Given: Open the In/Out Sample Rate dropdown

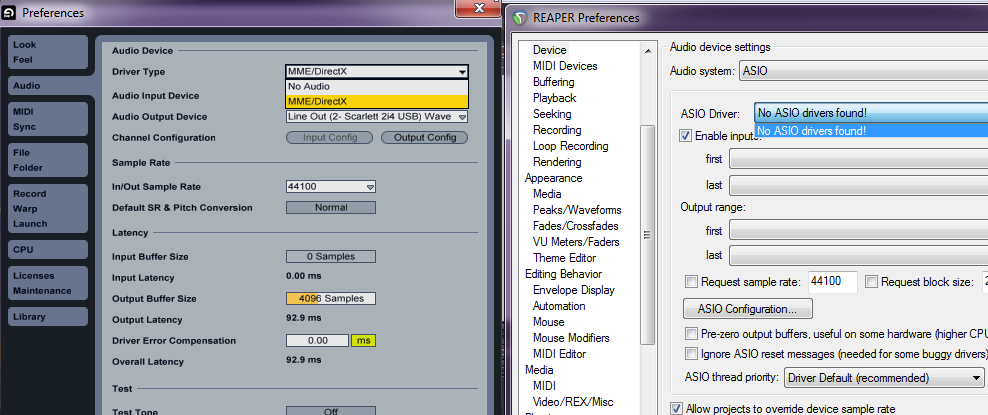Looking at the screenshot, I should (331, 187).
